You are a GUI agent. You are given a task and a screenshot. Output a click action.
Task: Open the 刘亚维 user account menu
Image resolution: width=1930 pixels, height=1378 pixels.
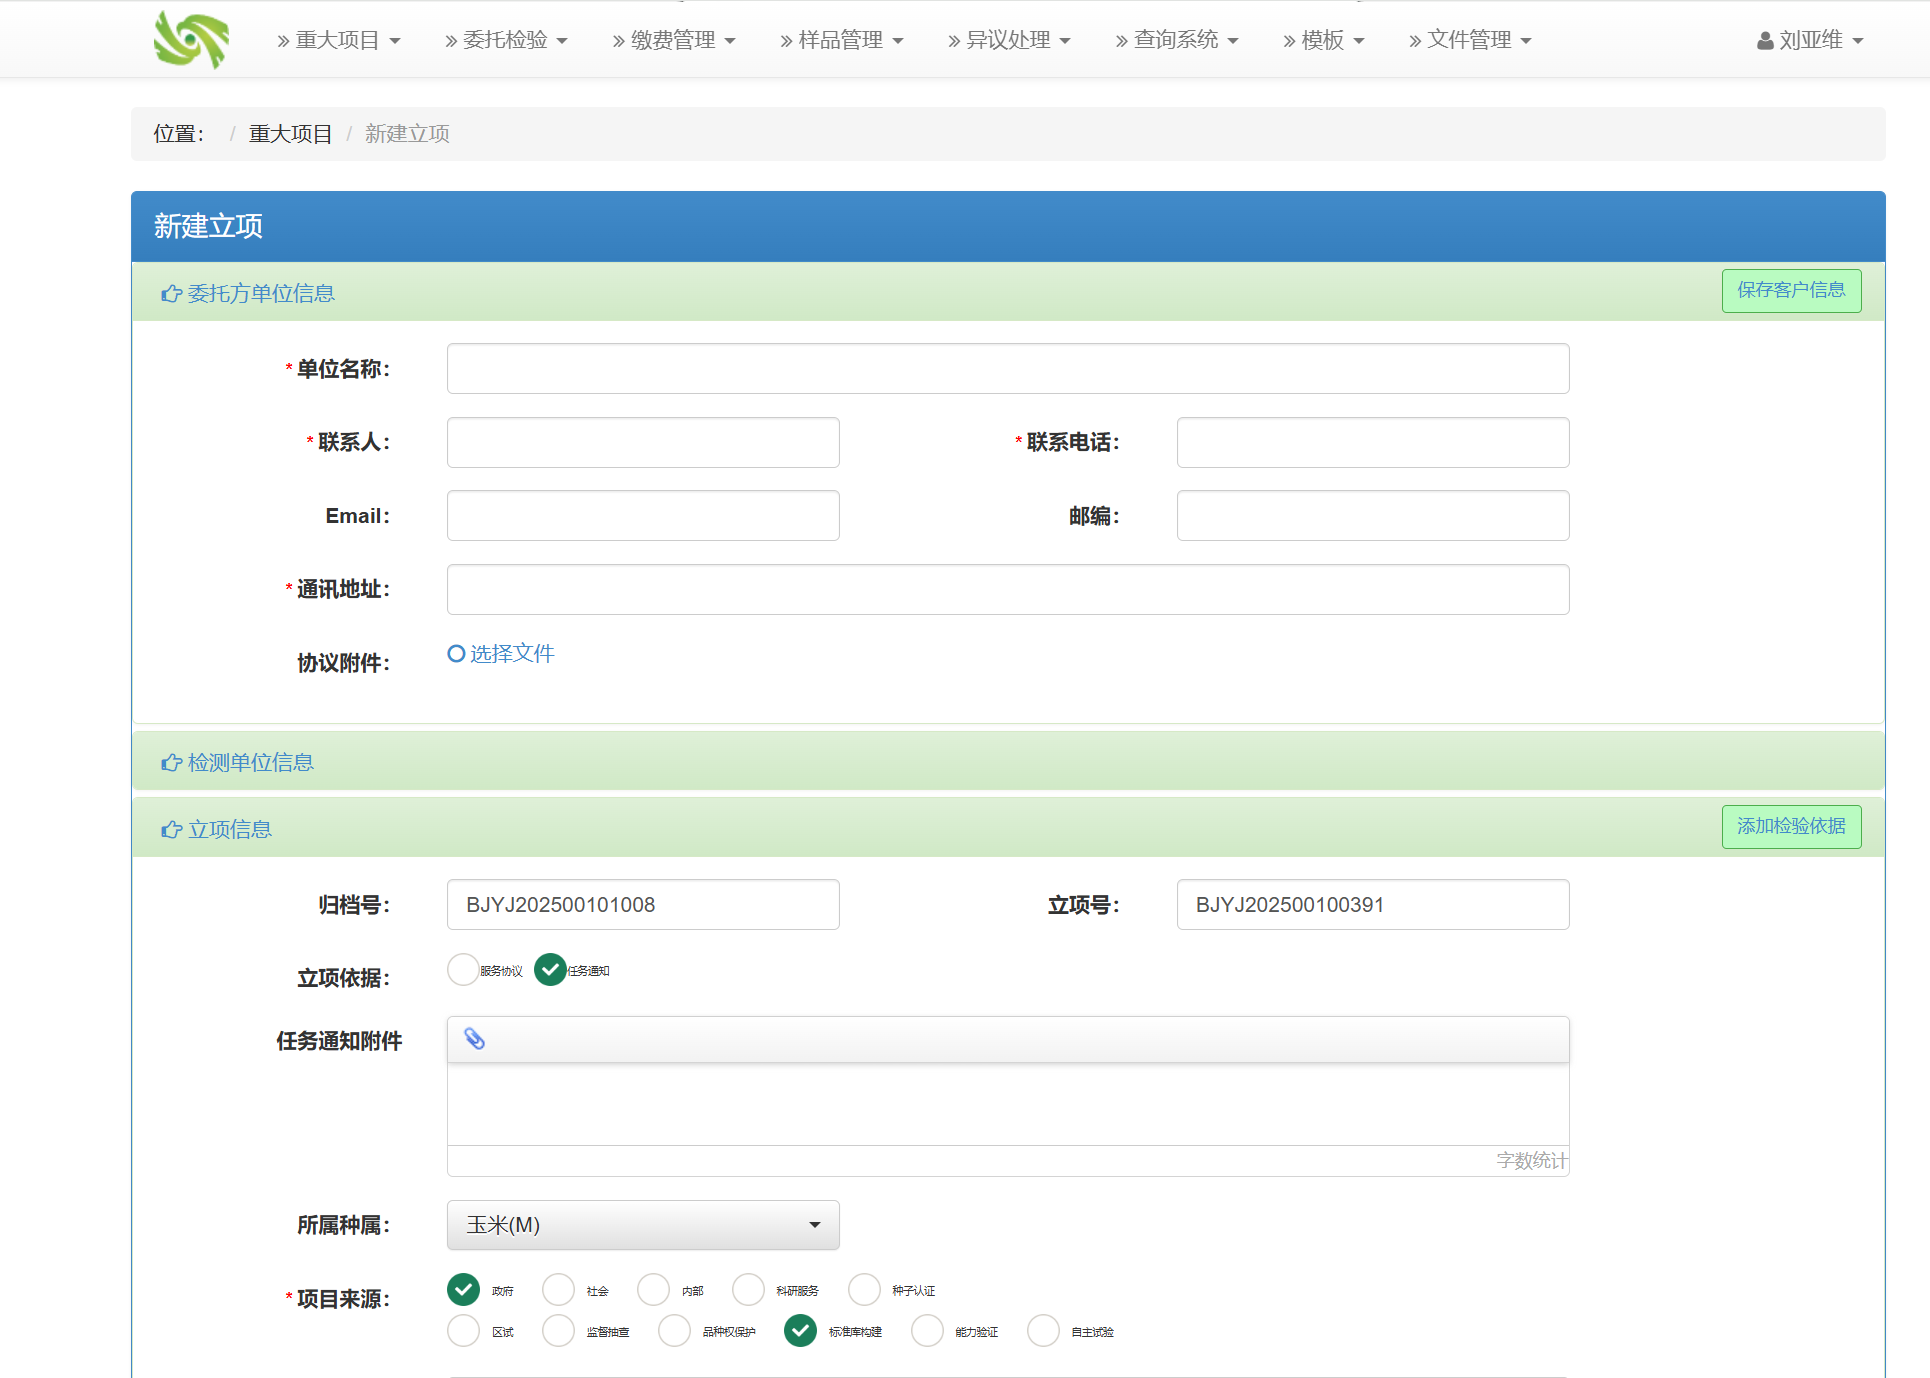pos(1810,40)
